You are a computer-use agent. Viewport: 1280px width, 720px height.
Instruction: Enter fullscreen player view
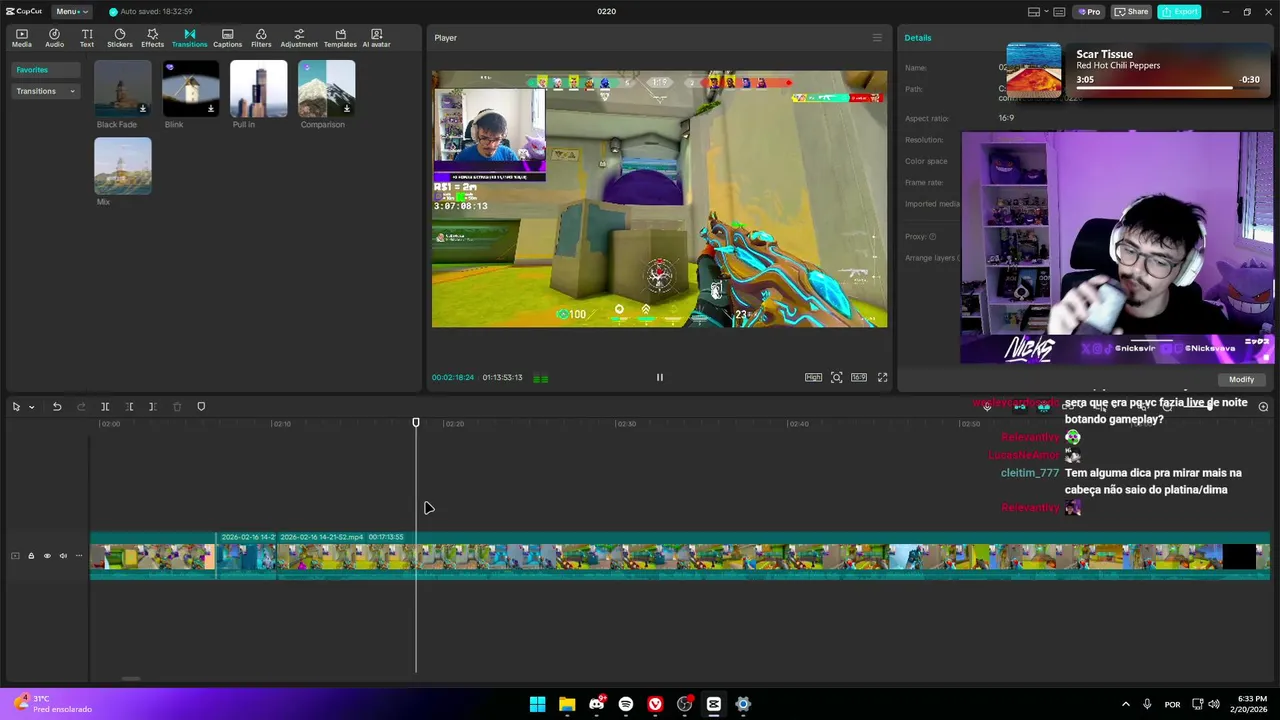pos(882,377)
